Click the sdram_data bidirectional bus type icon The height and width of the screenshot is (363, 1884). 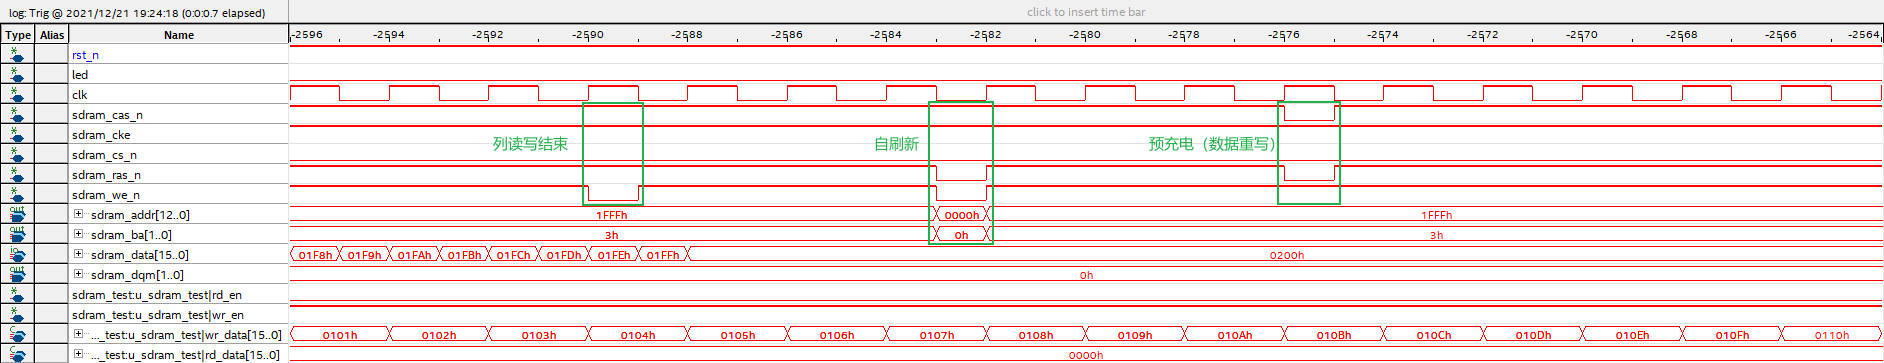coord(17,255)
